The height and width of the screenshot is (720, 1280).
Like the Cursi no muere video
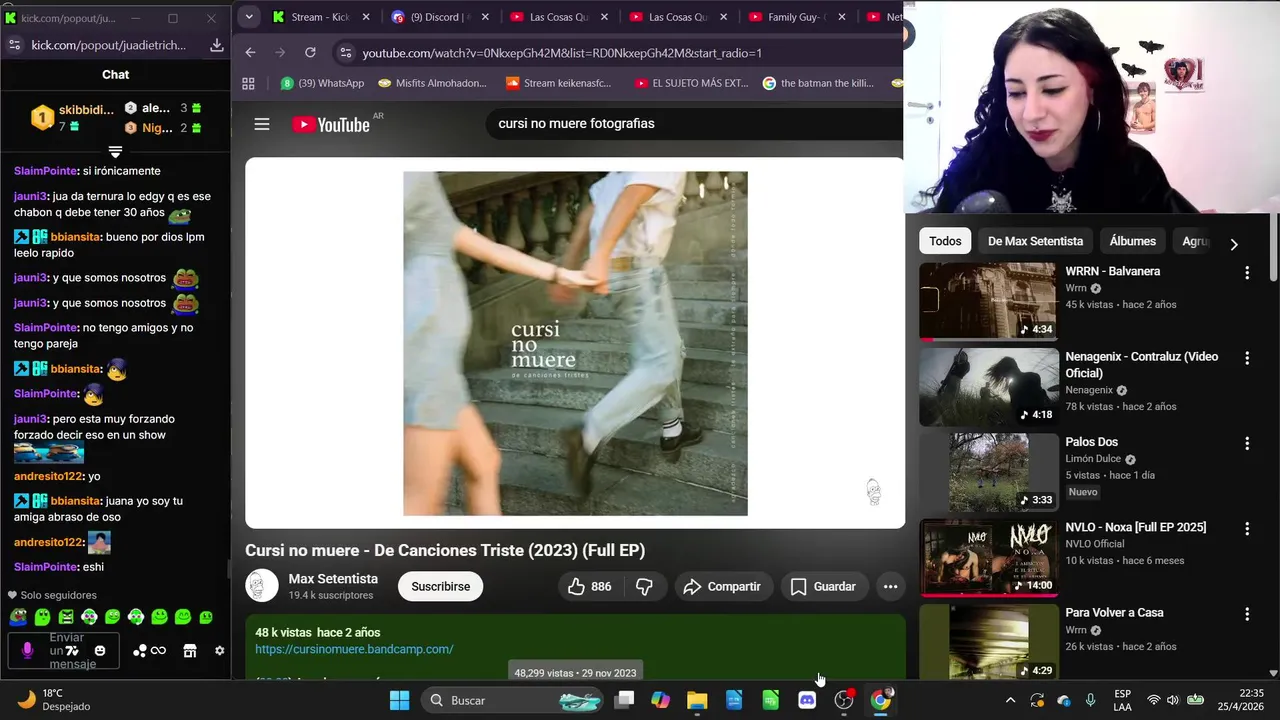(x=589, y=587)
